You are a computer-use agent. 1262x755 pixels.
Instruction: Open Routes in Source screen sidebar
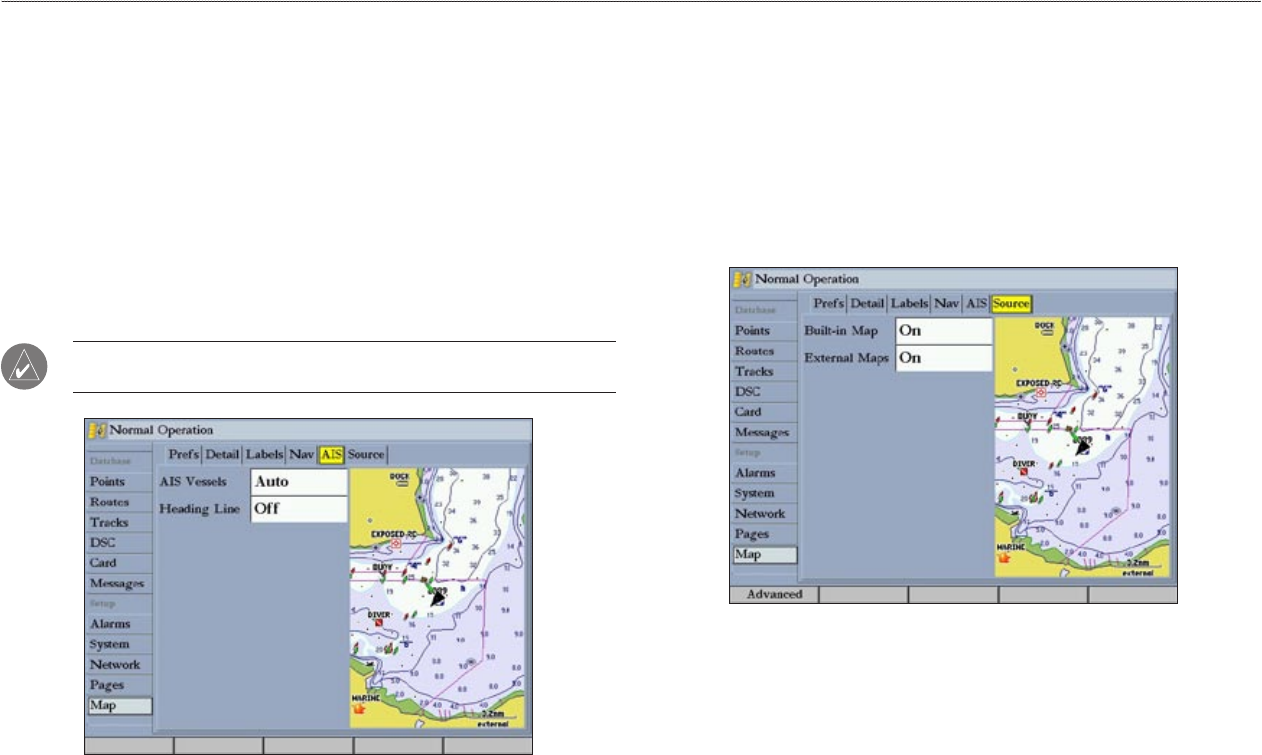click(764, 351)
